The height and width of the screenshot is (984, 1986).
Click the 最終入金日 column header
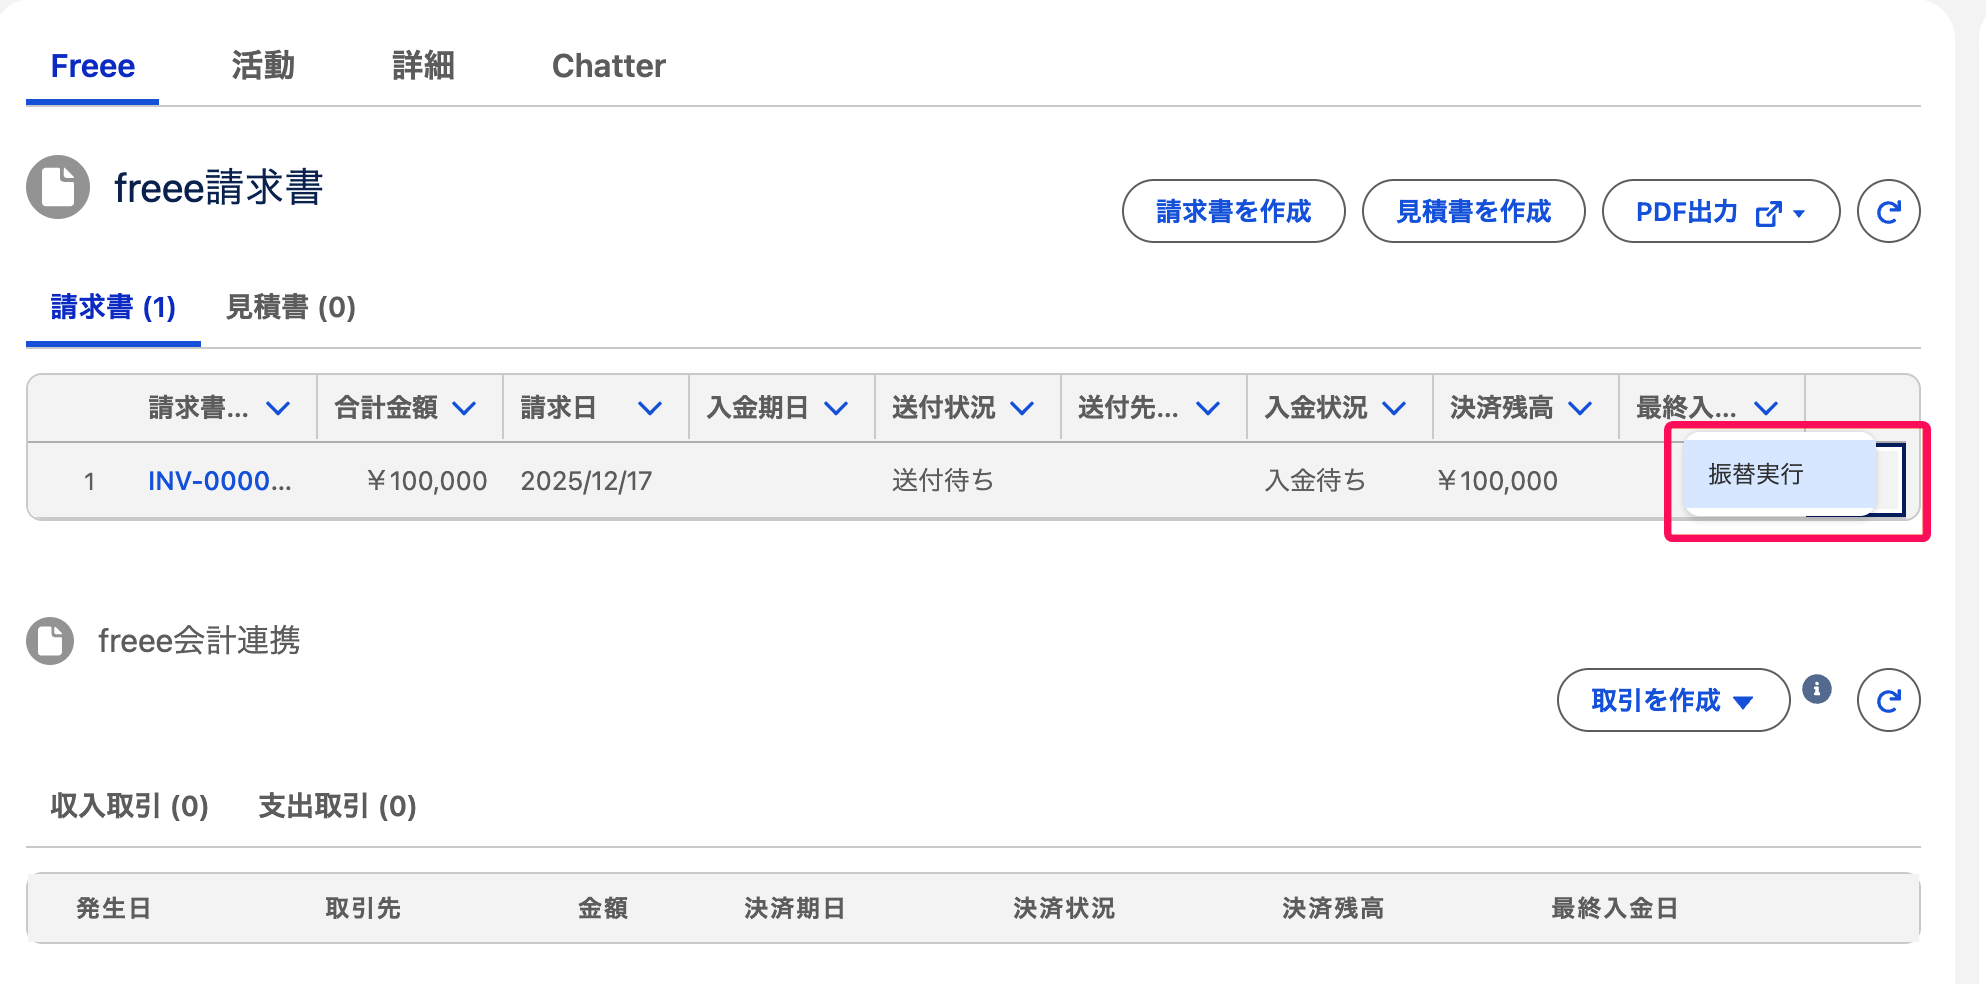1615,908
